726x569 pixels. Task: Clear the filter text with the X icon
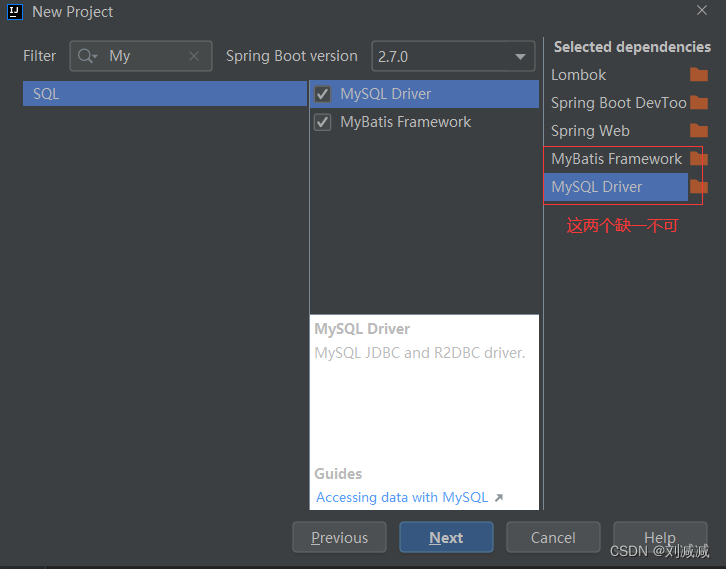pos(194,56)
